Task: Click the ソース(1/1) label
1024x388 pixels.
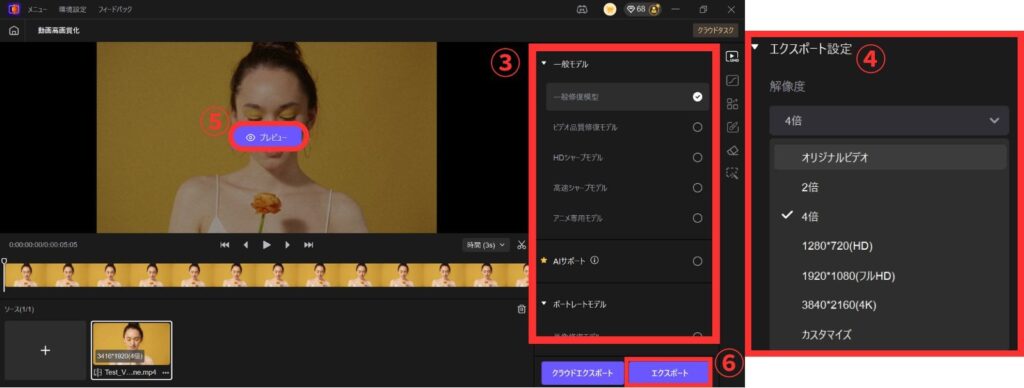Action: pos(21,309)
